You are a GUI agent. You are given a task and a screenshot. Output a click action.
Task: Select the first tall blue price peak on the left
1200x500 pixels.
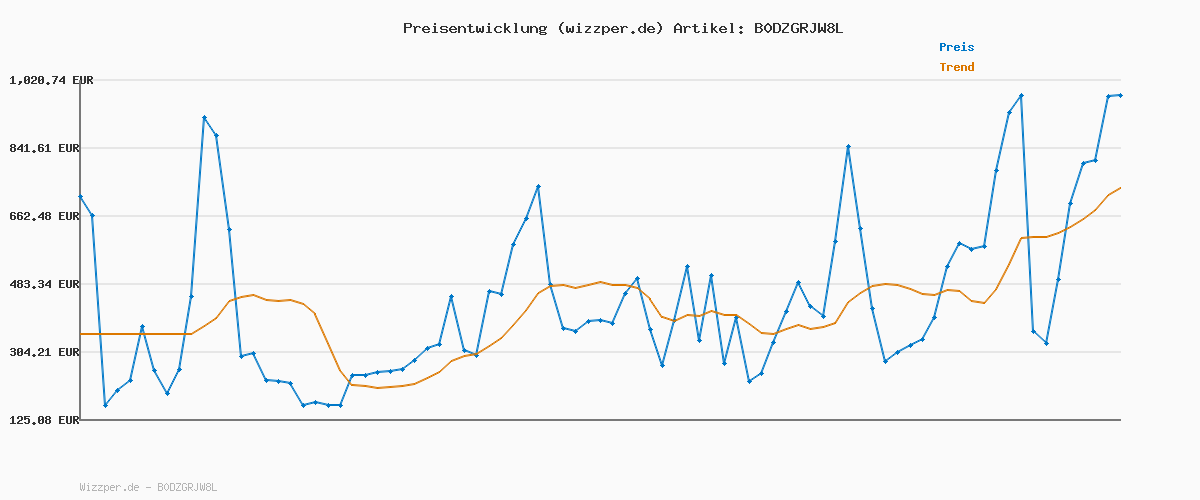204,118
